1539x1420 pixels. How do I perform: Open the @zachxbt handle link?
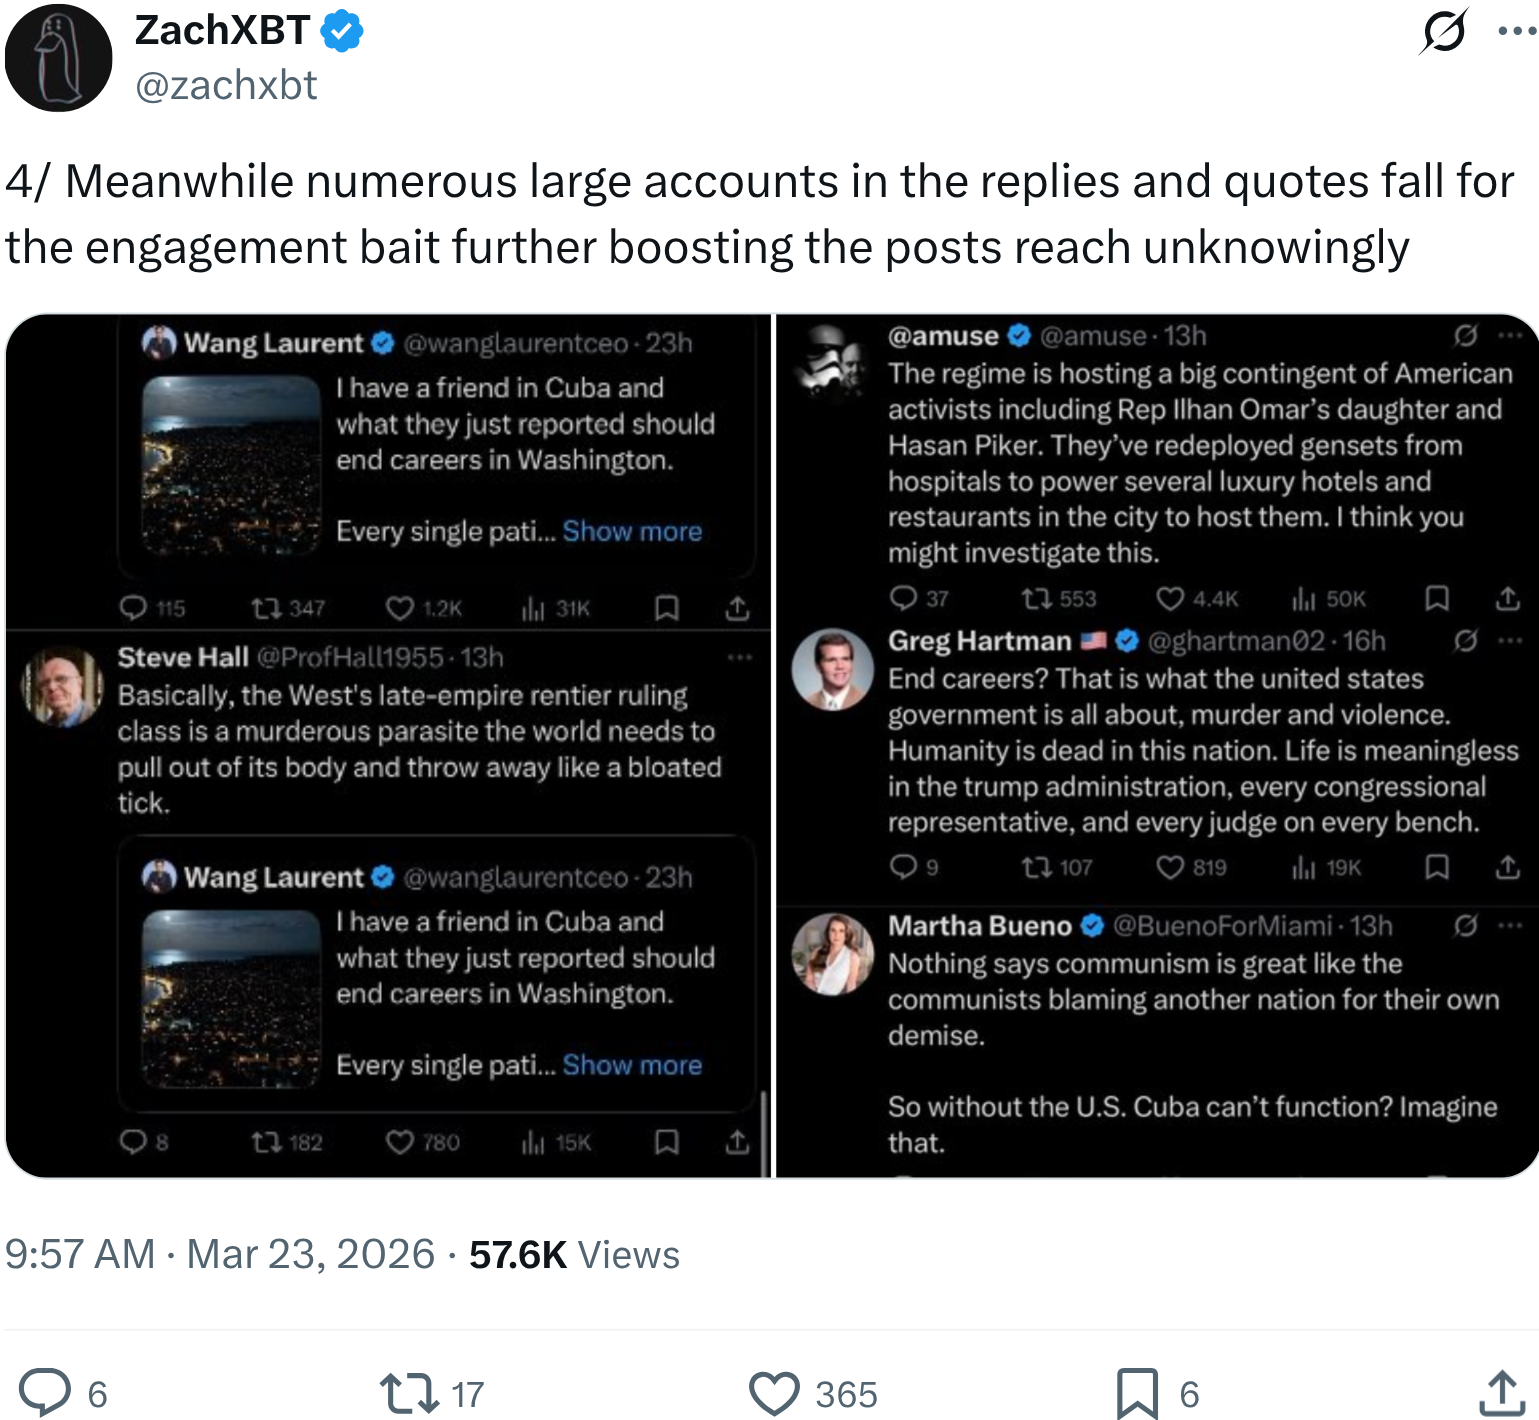[x=226, y=86]
